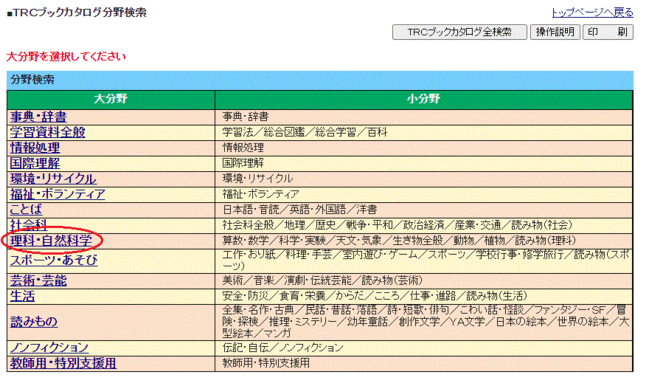
Task: Choose the 読みもの category link
Action: [34, 322]
